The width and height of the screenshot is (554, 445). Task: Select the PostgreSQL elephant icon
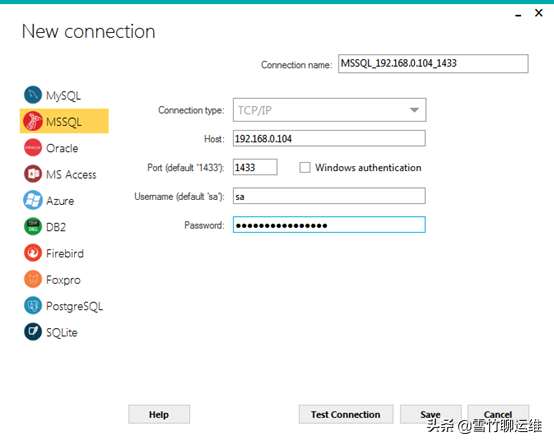(33, 306)
